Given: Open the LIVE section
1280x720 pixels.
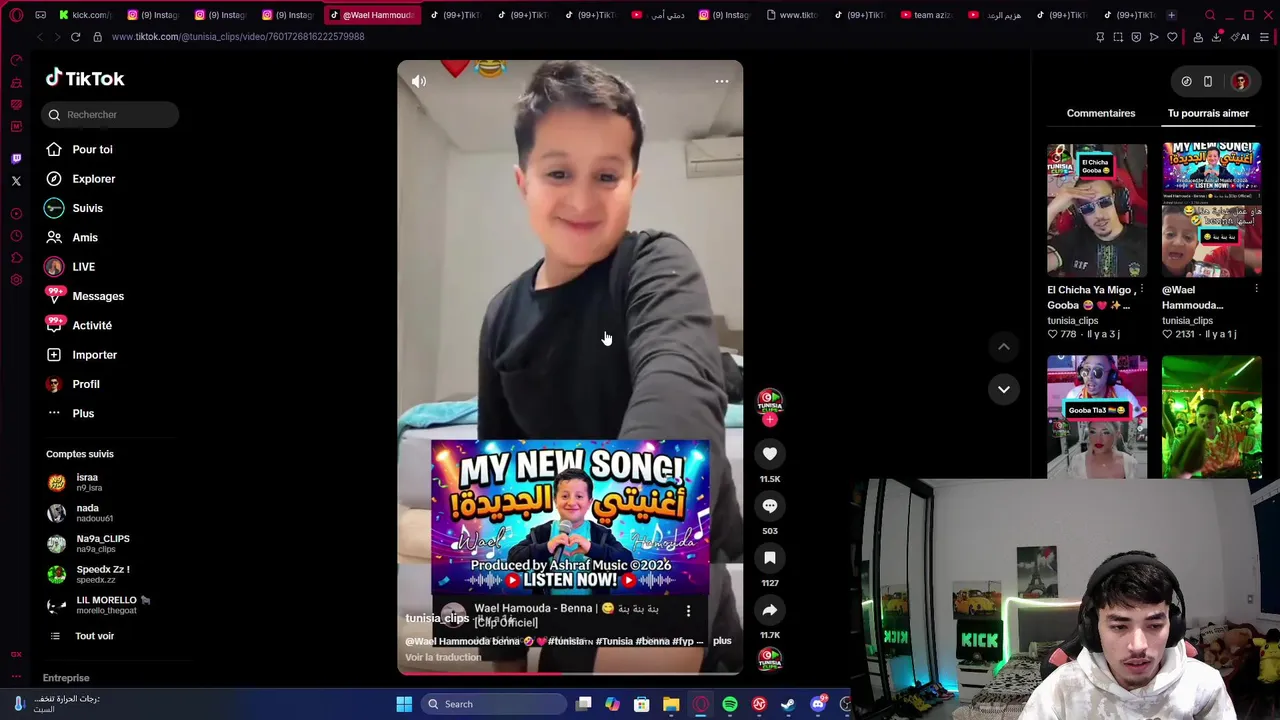Looking at the screenshot, I should pyautogui.click(x=83, y=267).
